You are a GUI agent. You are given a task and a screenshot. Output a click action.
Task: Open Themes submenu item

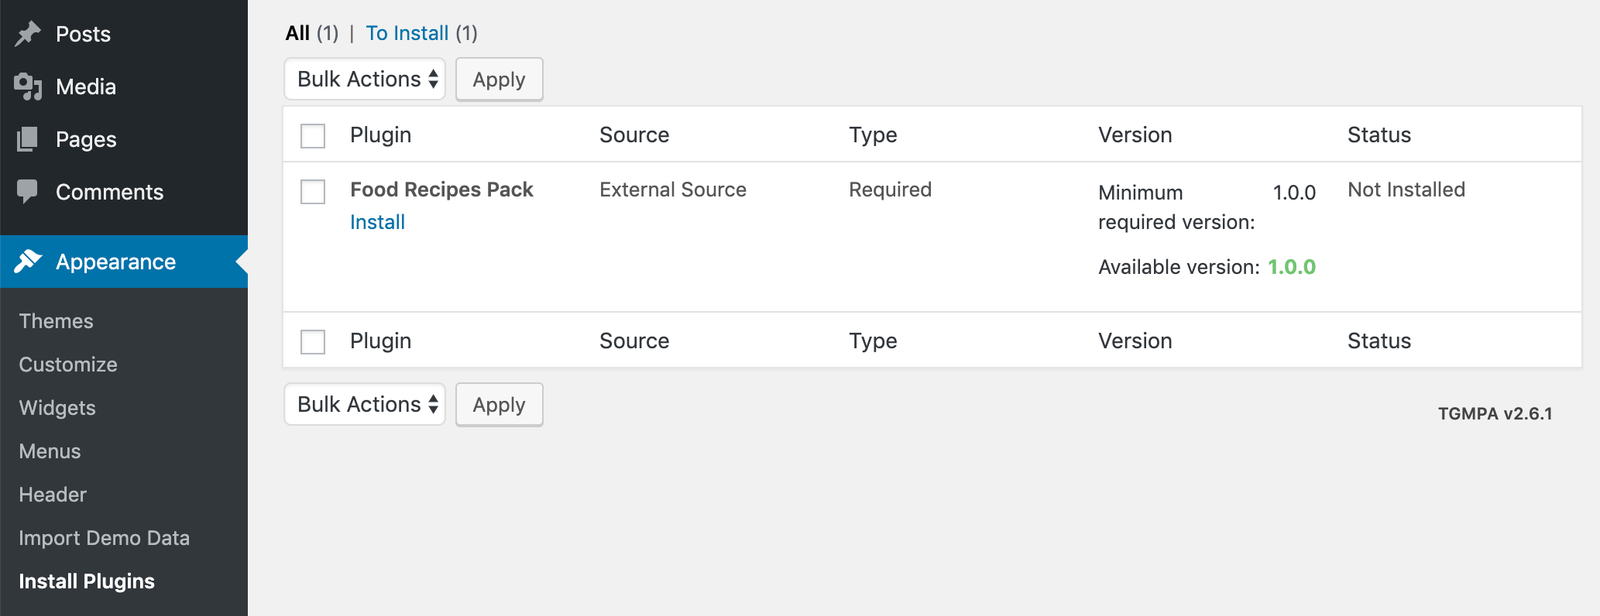(56, 321)
